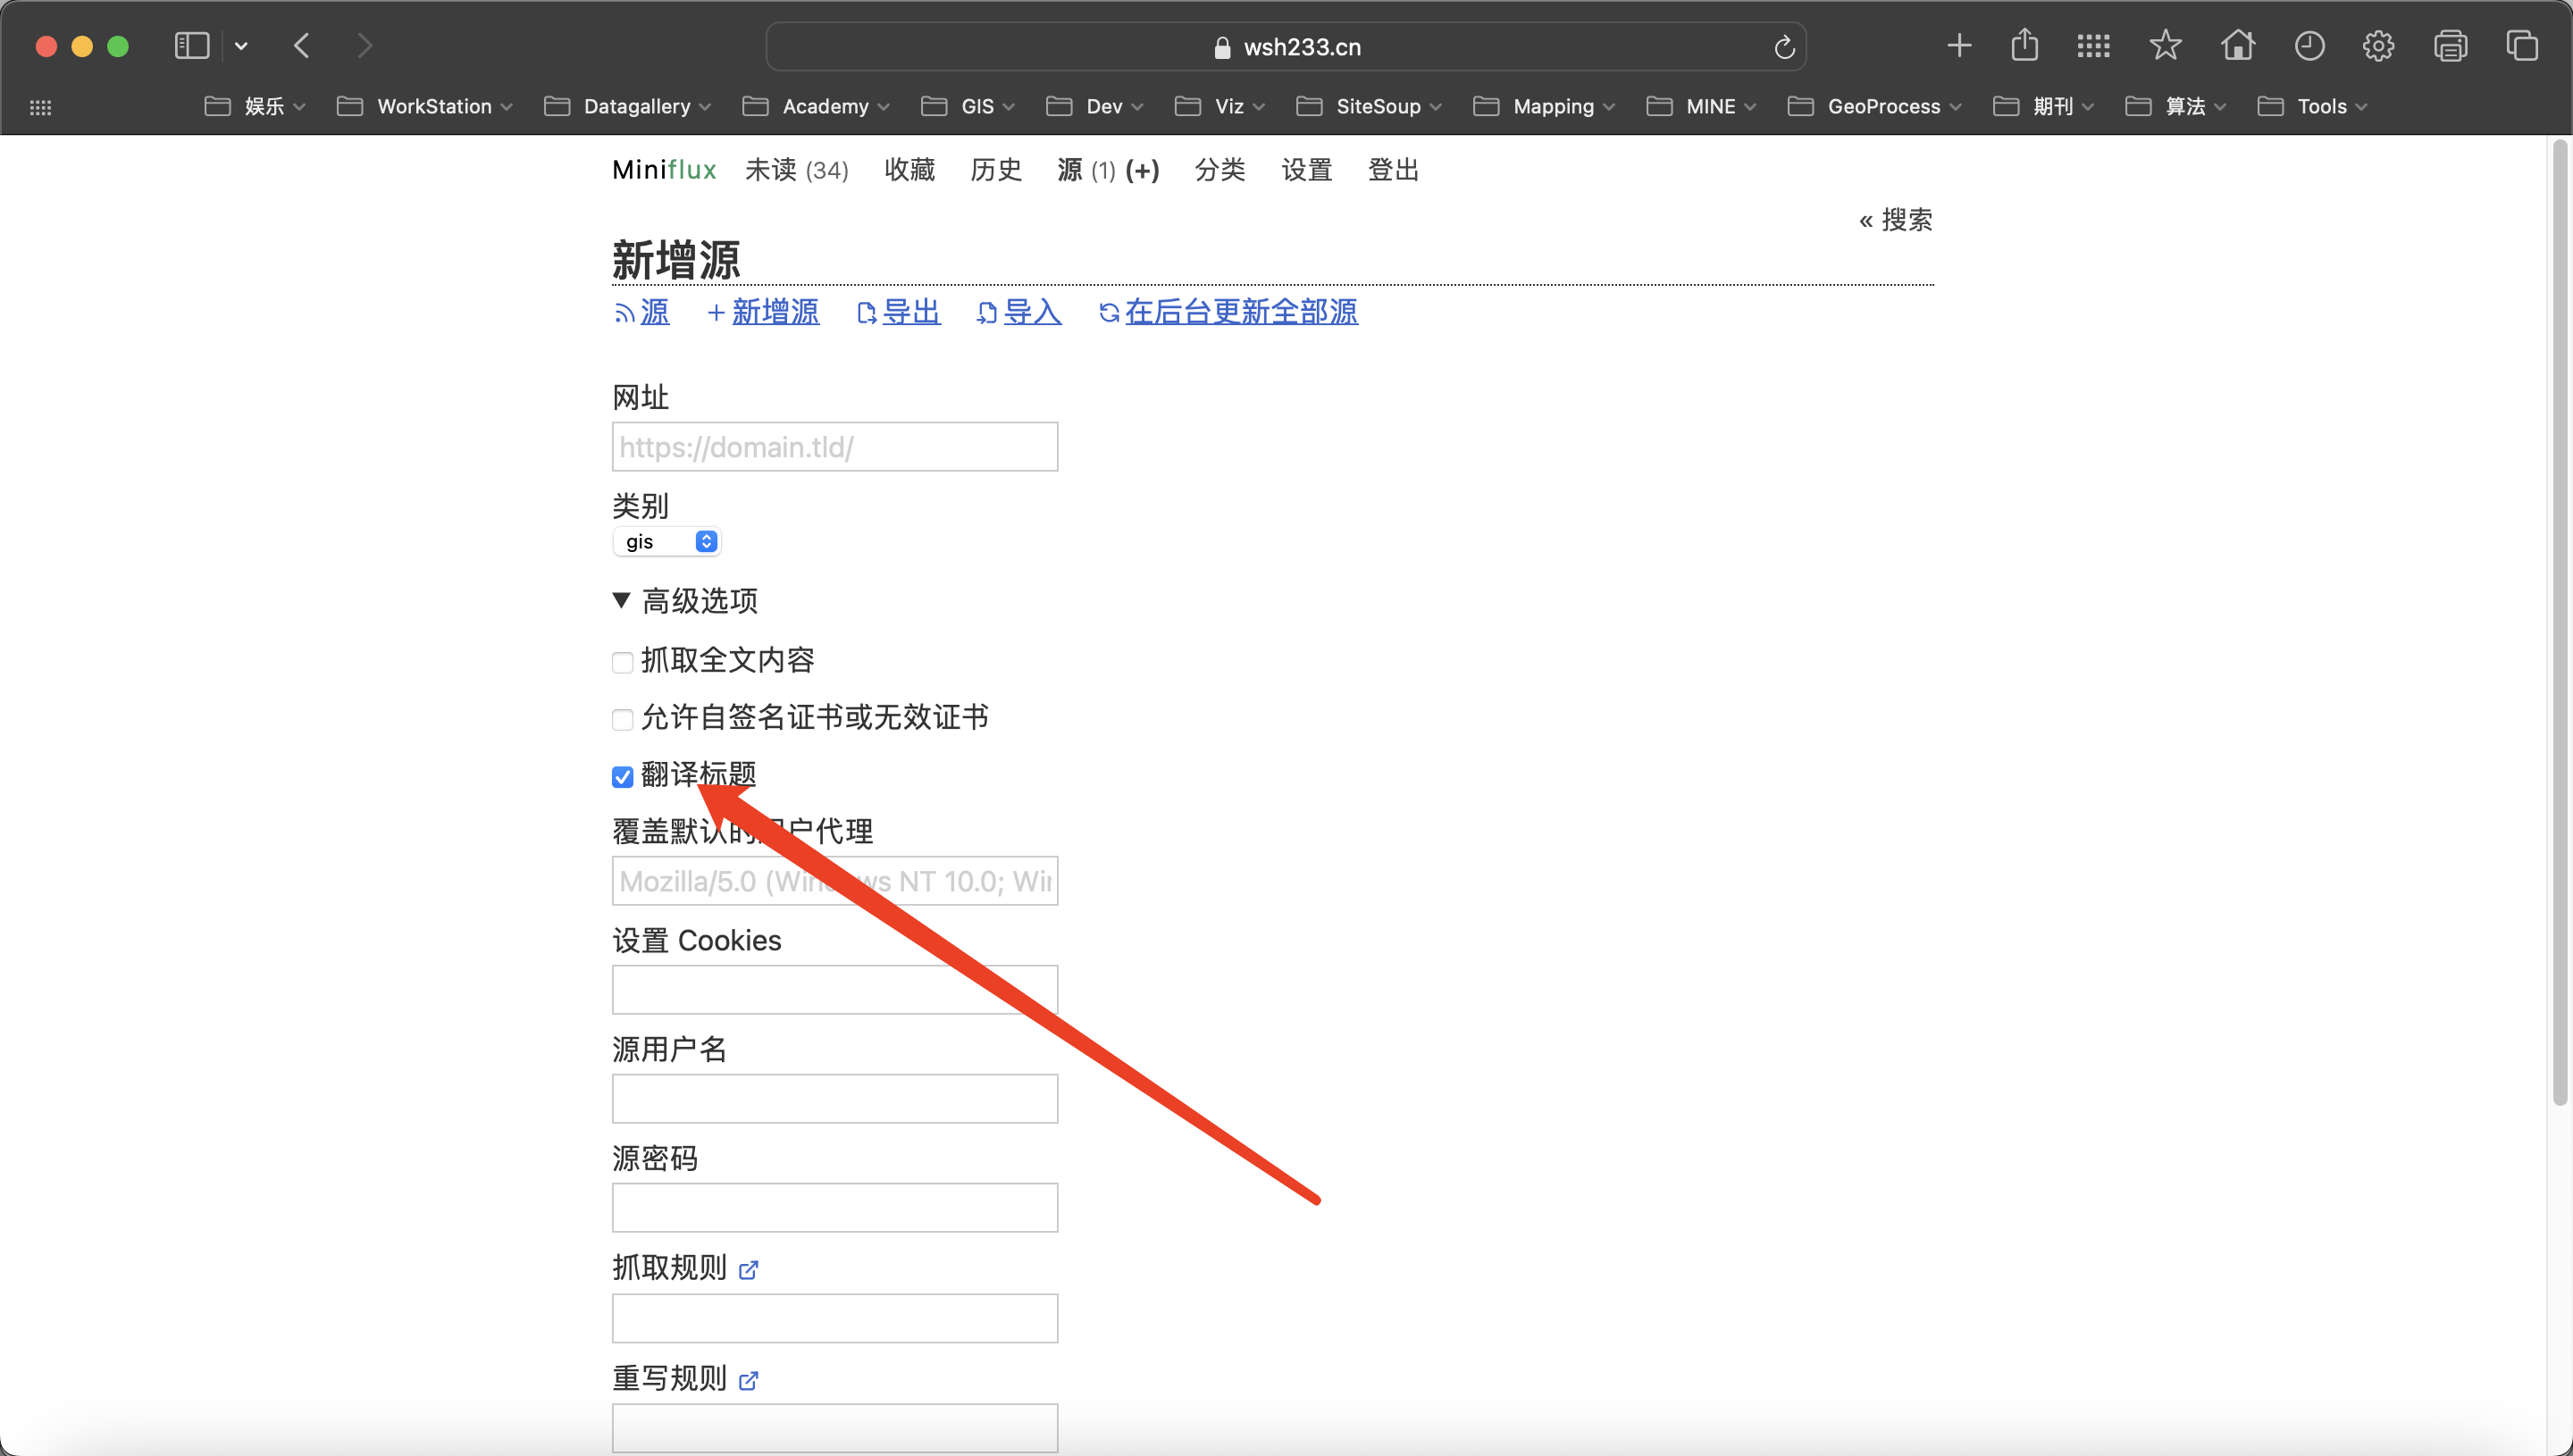Open the settings gear icon
Viewport: 2573px width, 1456px height.
2378,46
